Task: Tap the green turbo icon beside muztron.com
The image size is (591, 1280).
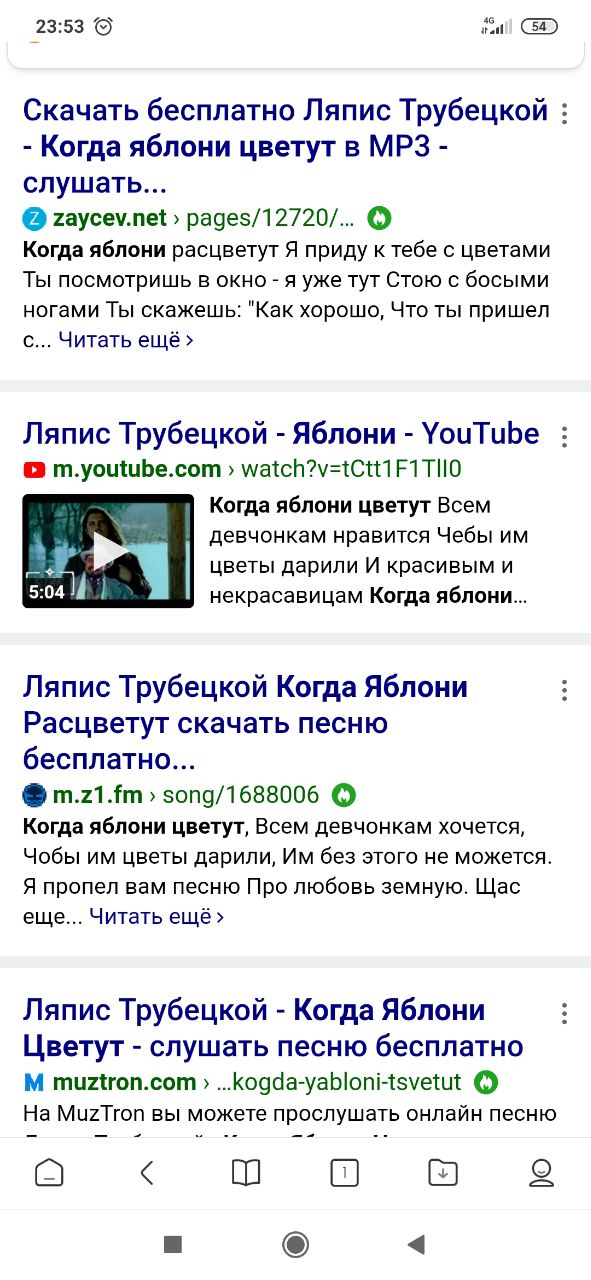Action: point(485,1082)
